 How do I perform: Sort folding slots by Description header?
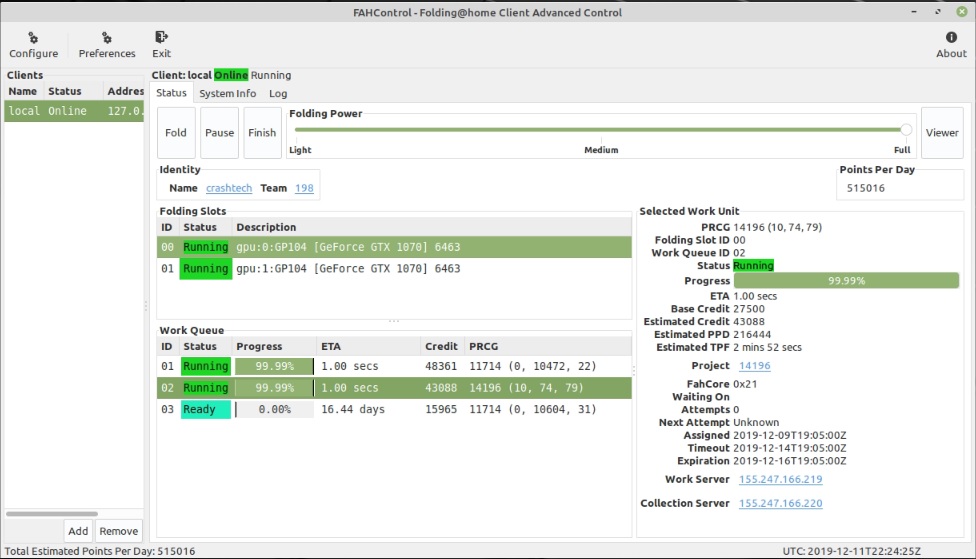pyautogui.click(x=431, y=227)
